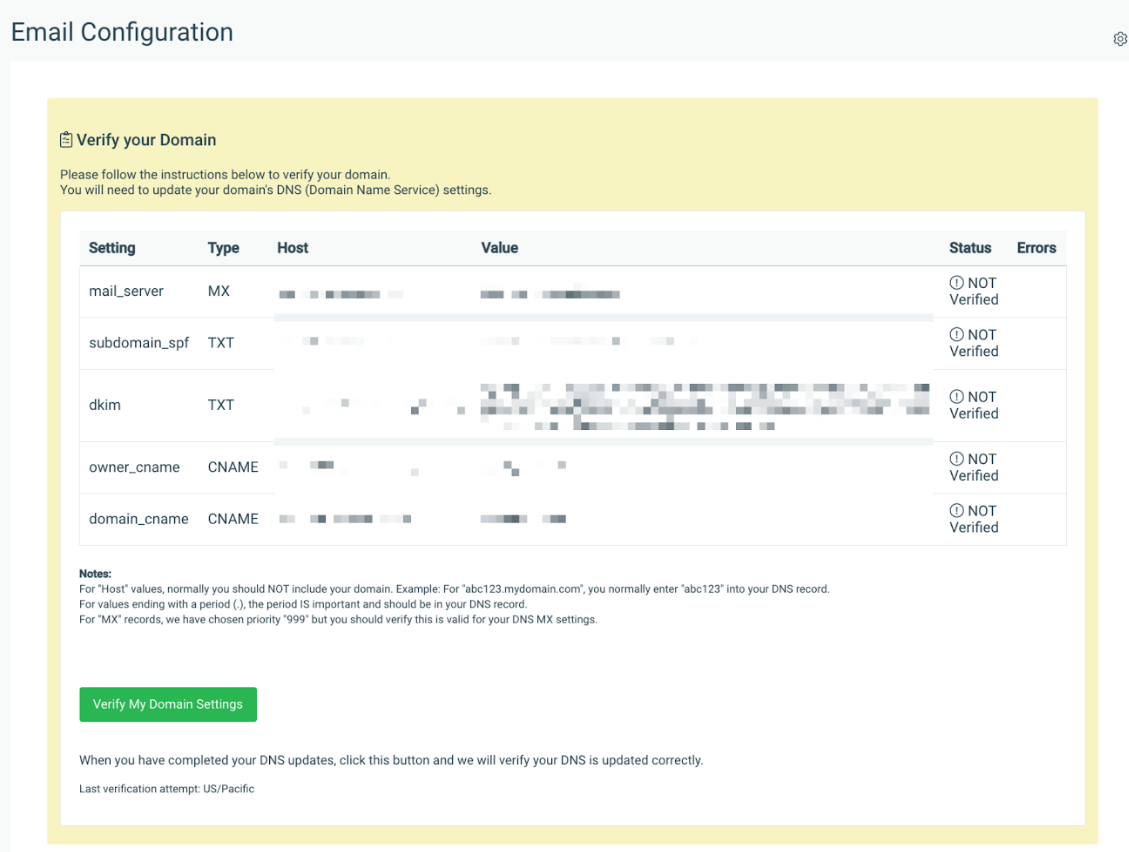Screen dimensions: 1129x852
Task: Click the Email Configuration page title
Action: click(122, 32)
